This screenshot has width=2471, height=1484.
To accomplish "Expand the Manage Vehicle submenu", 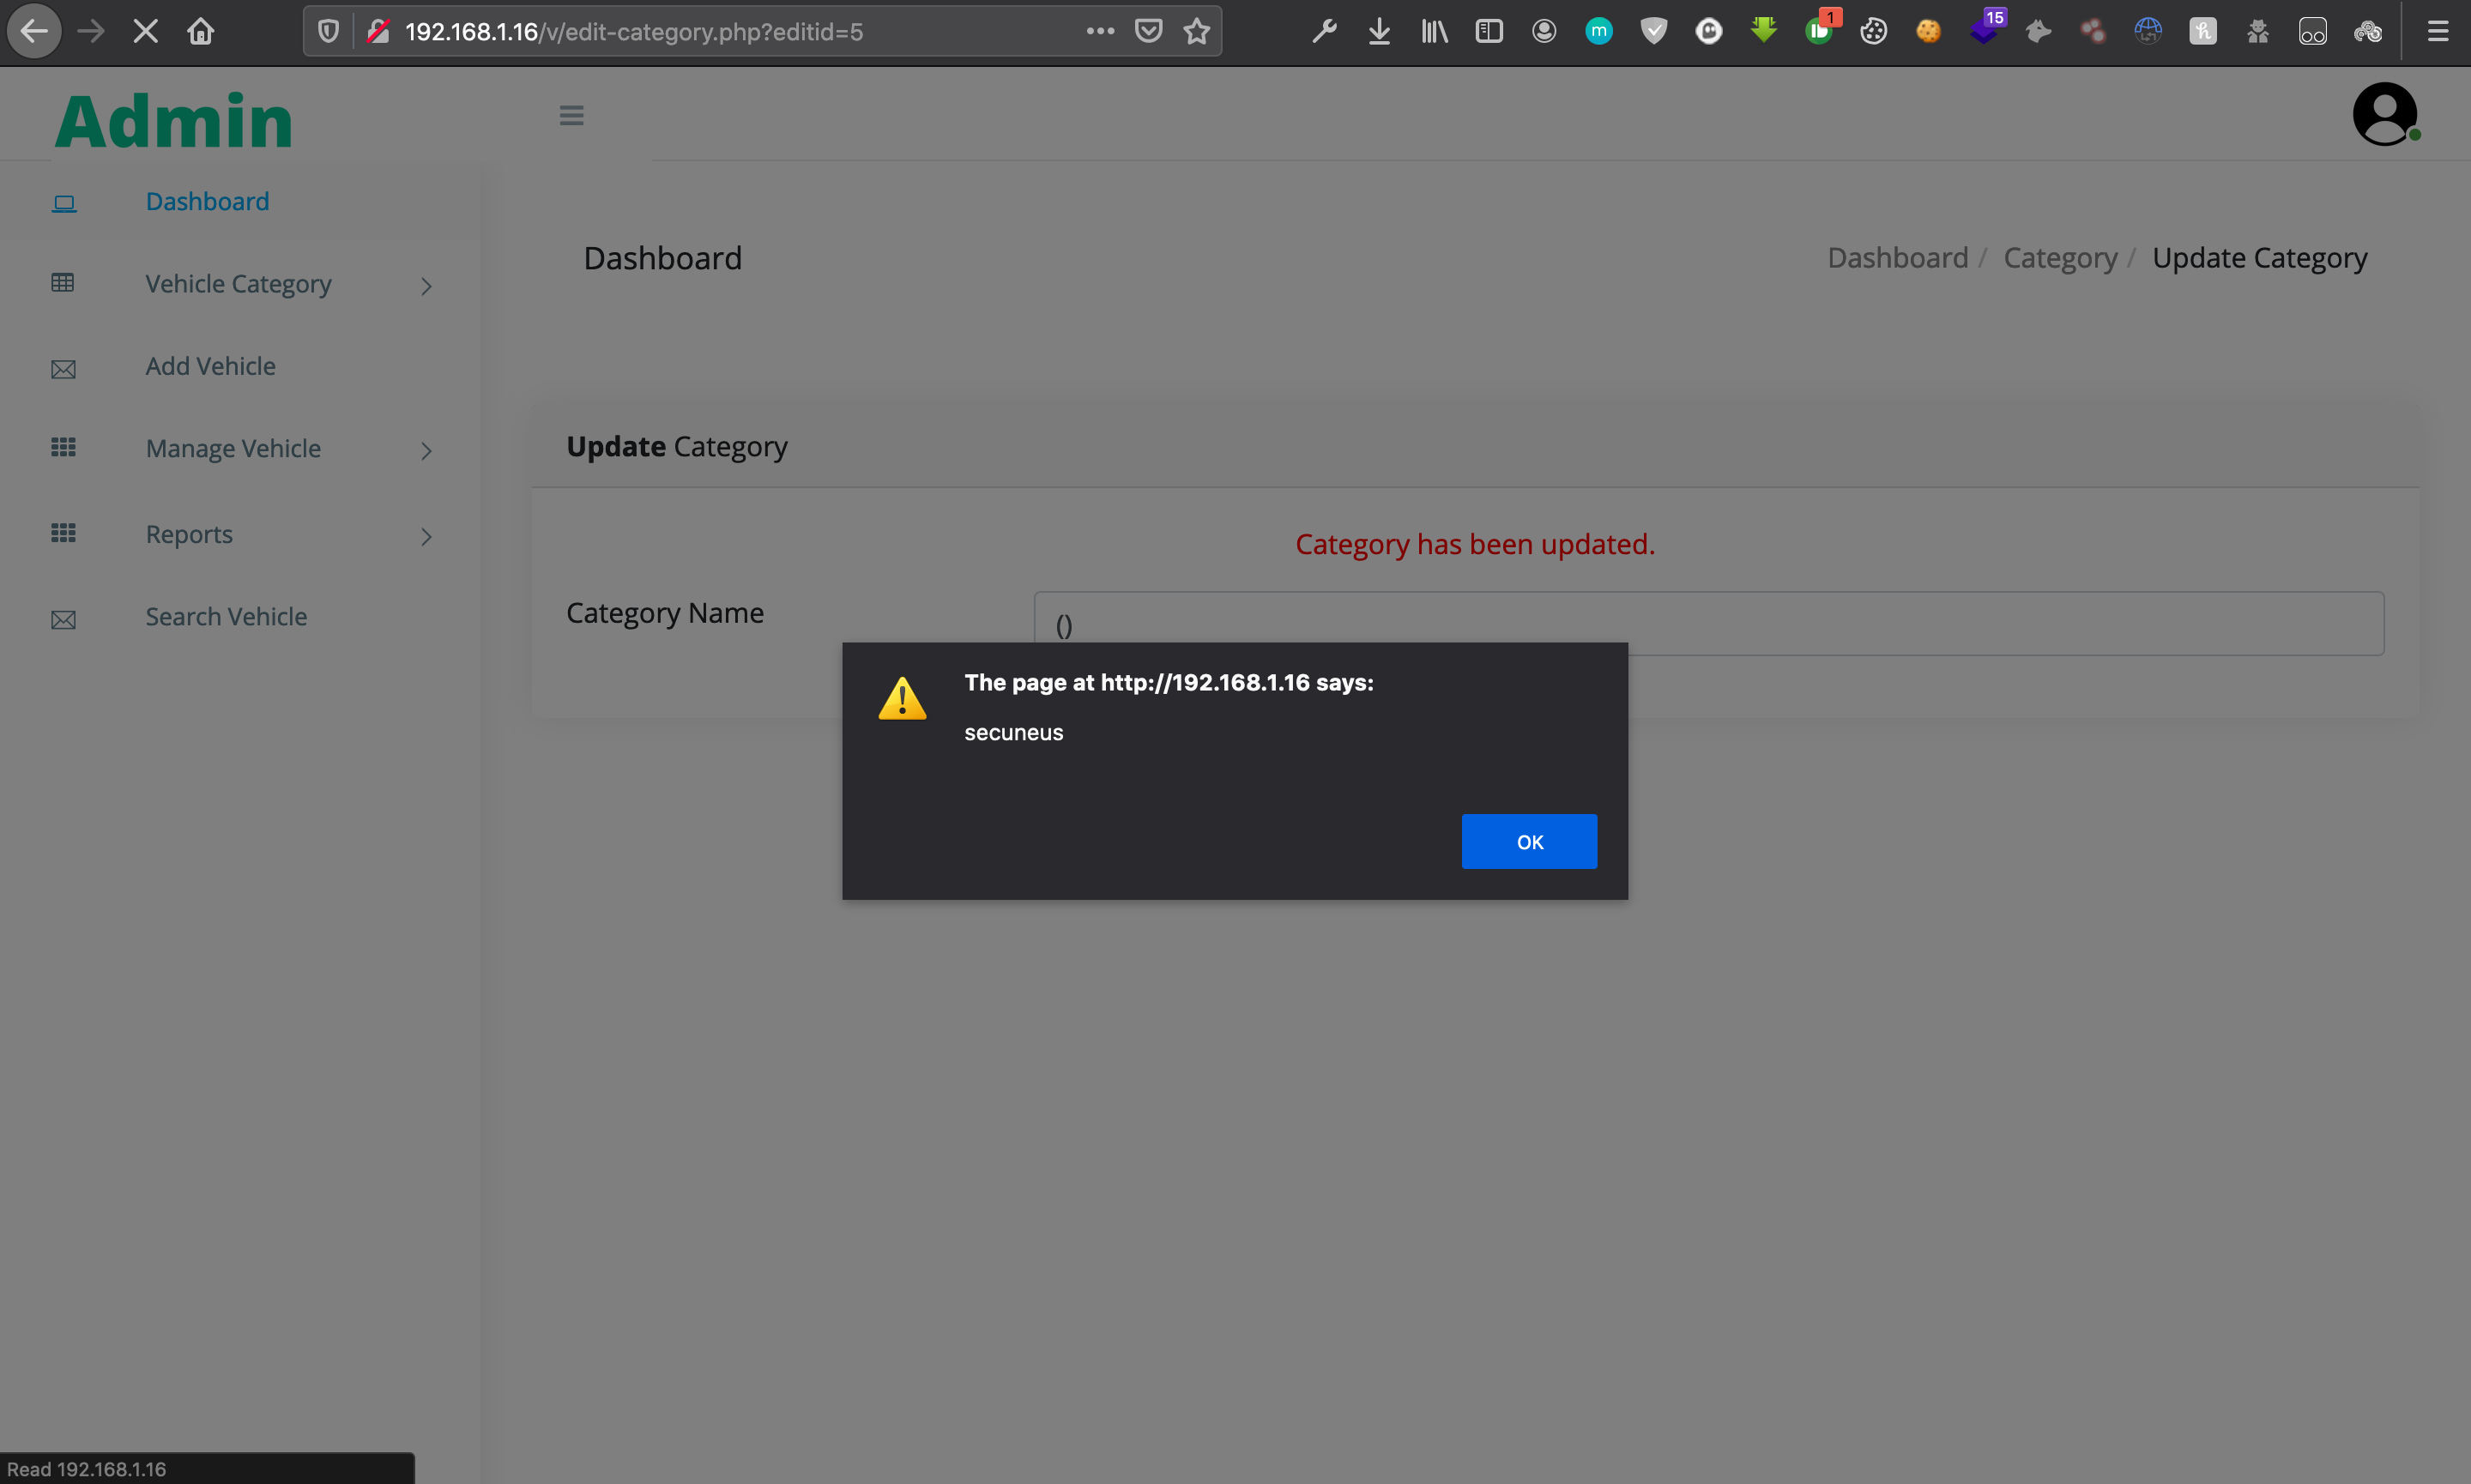I will (426, 451).
